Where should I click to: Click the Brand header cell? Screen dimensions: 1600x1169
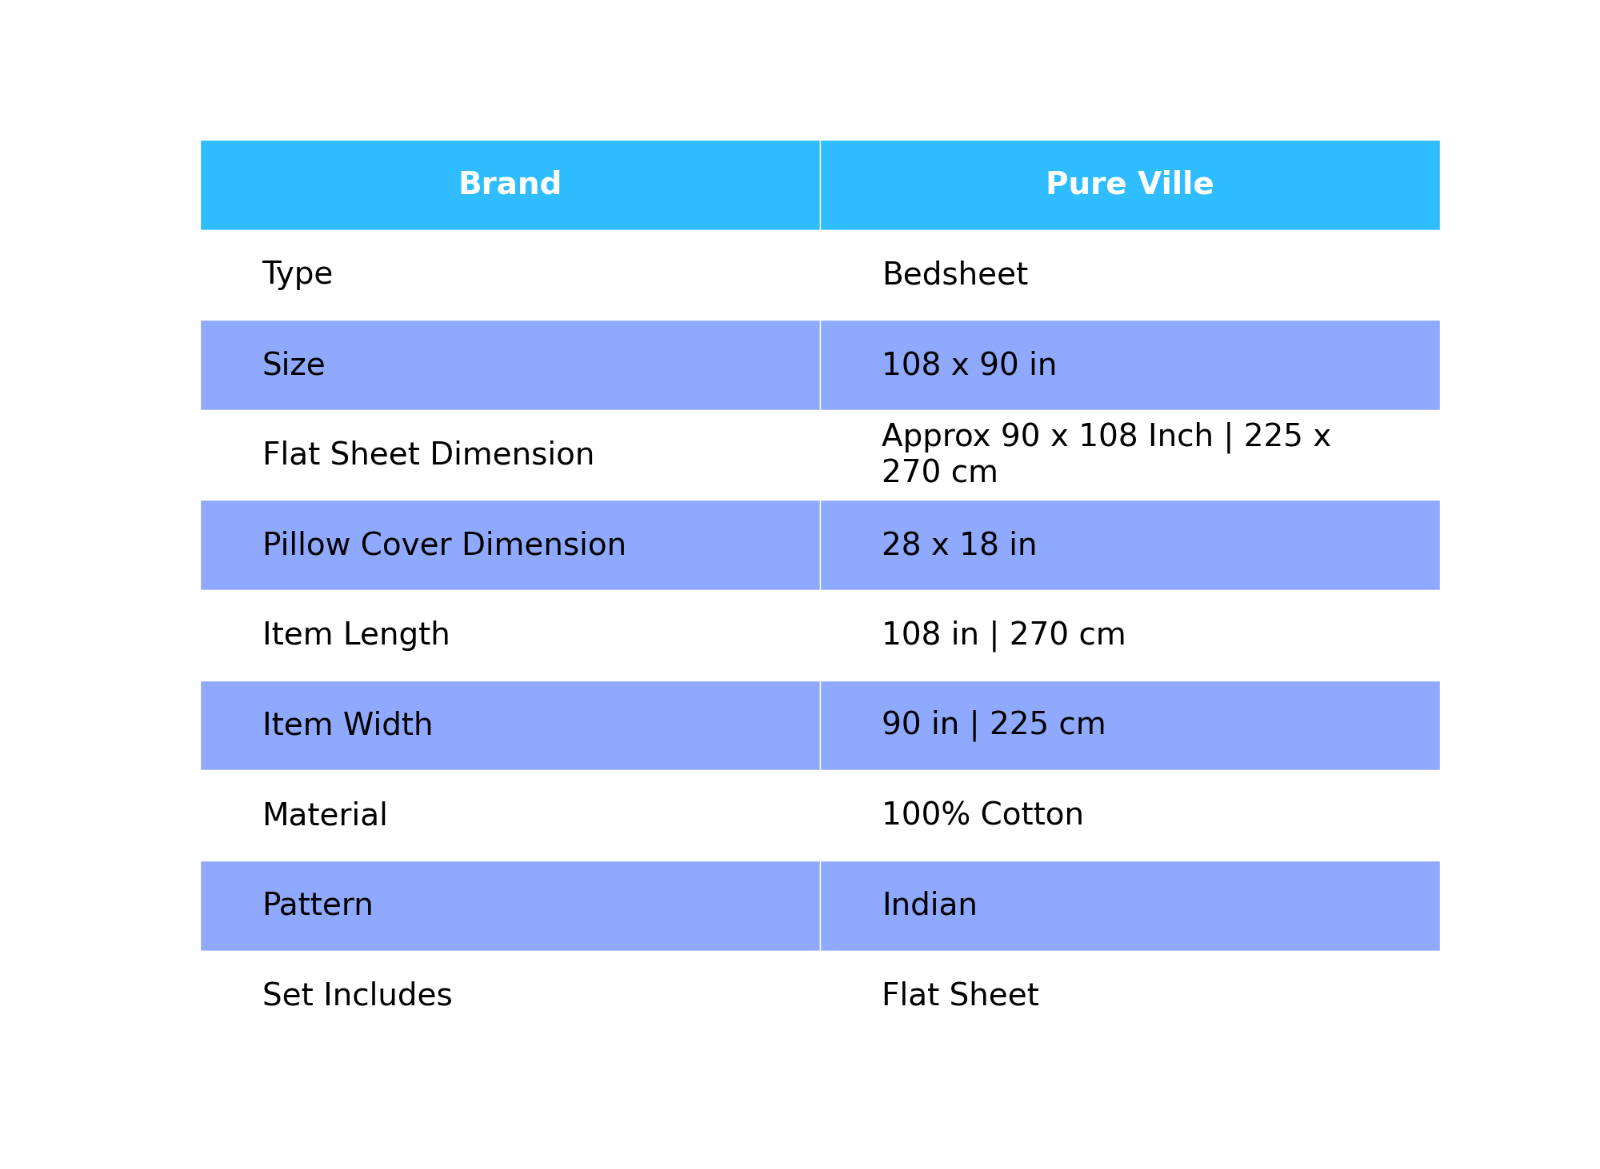pos(510,185)
